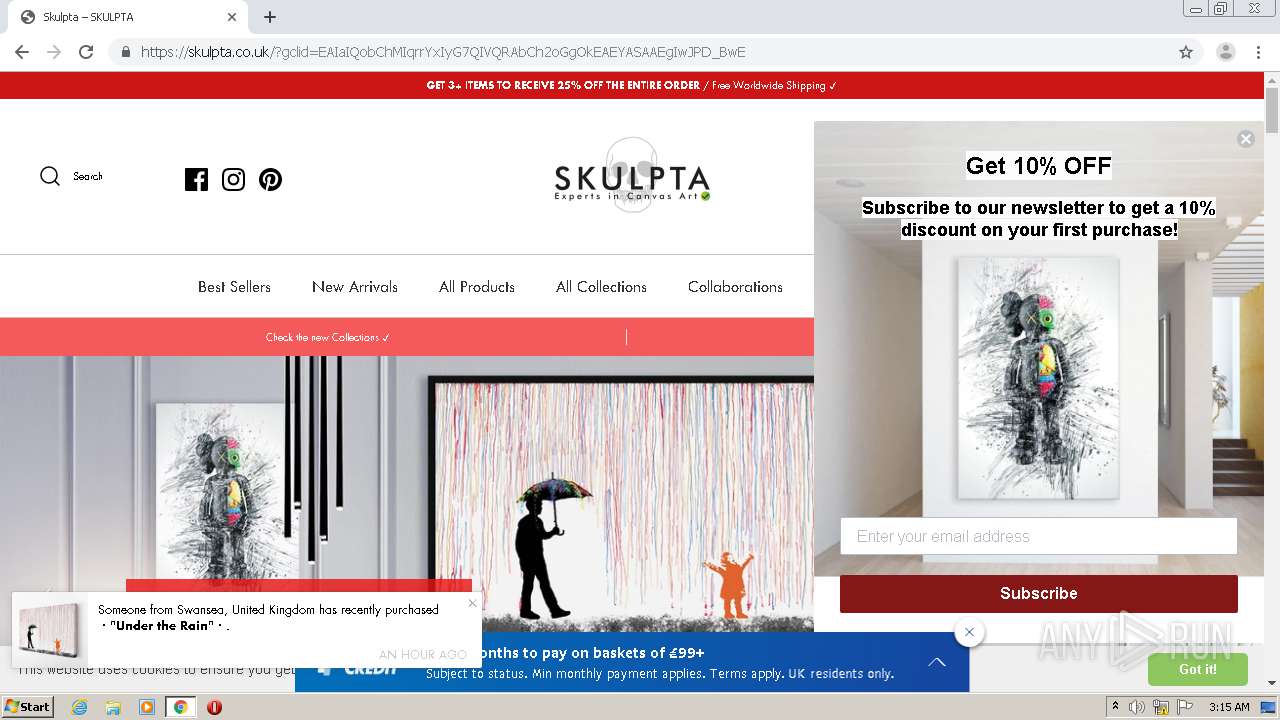Close the finance banner with round X
Viewport: 1280px width, 720px height.
pyautogui.click(x=969, y=632)
